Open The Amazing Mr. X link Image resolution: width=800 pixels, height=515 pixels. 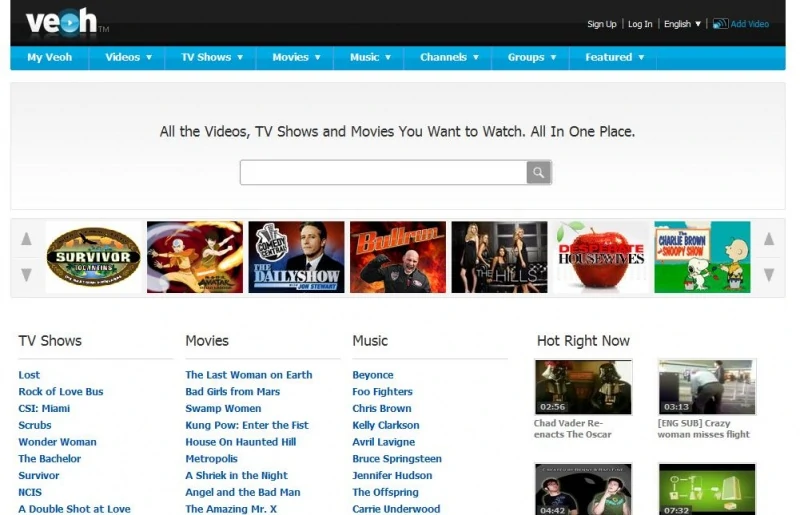pyautogui.click(x=231, y=509)
